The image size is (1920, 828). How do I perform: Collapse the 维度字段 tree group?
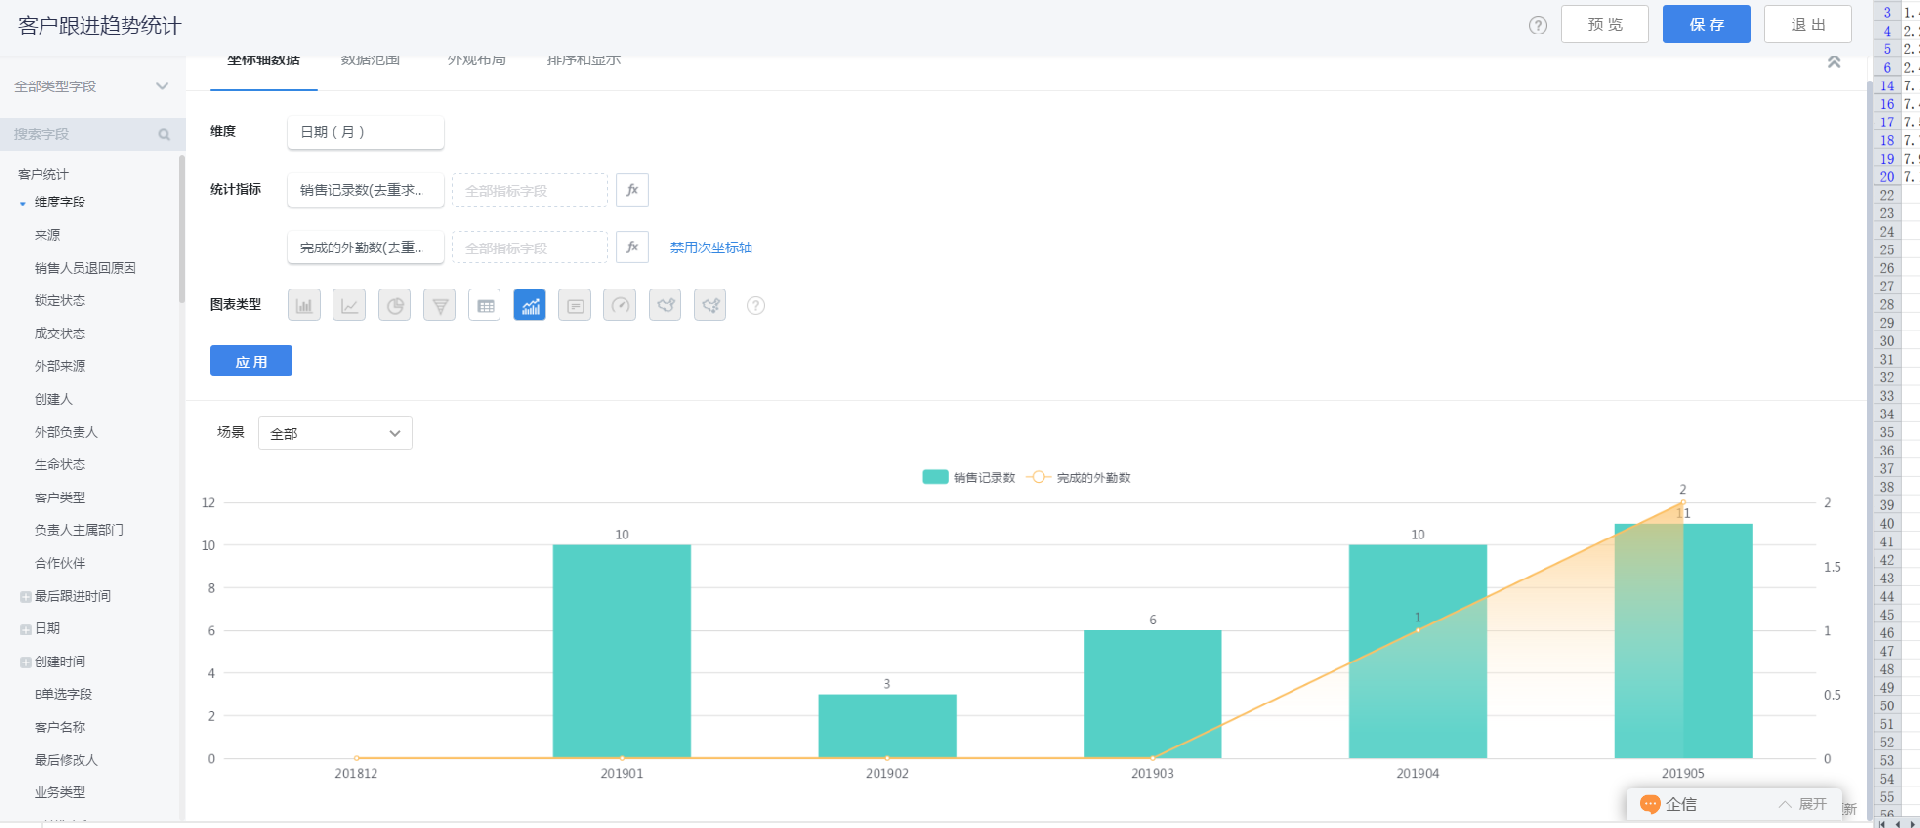[x=23, y=203]
